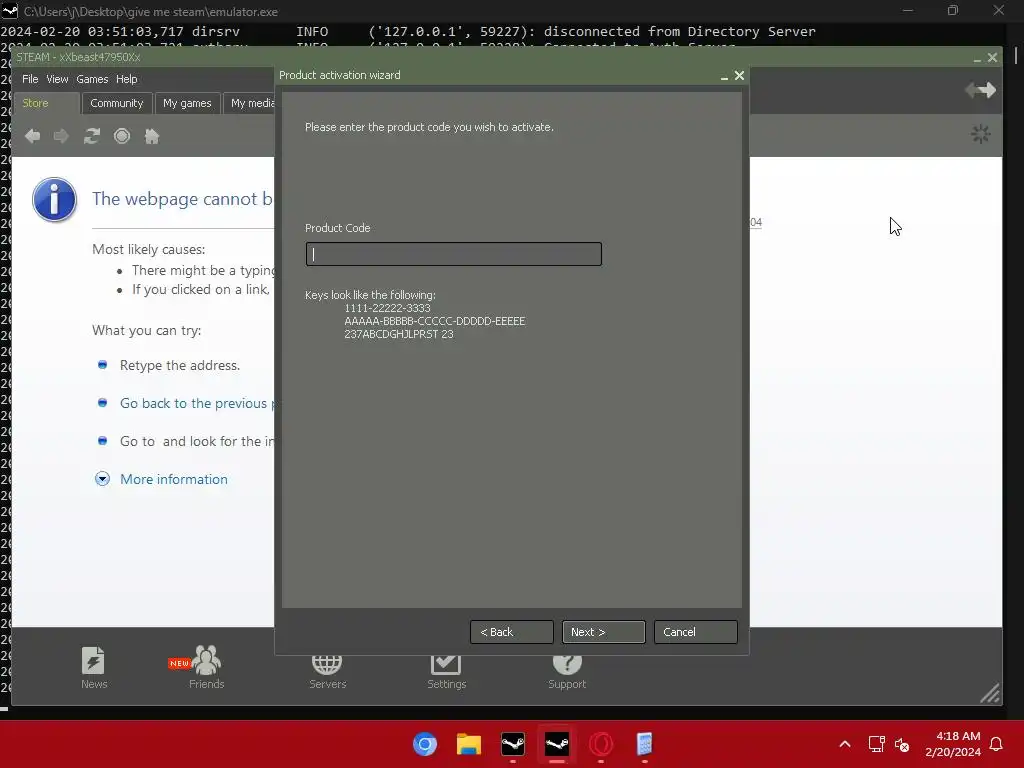Open the File menu
This screenshot has height=768, width=1024.
(x=30, y=79)
